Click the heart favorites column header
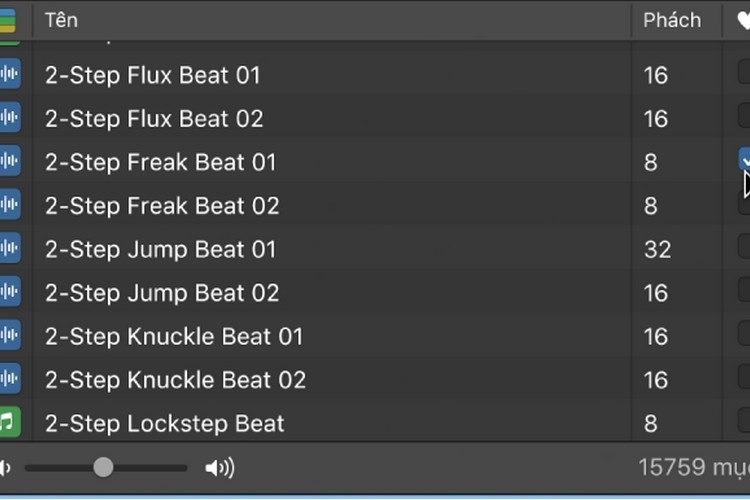This screenshot has height=500, width=750. coord(743,20)
